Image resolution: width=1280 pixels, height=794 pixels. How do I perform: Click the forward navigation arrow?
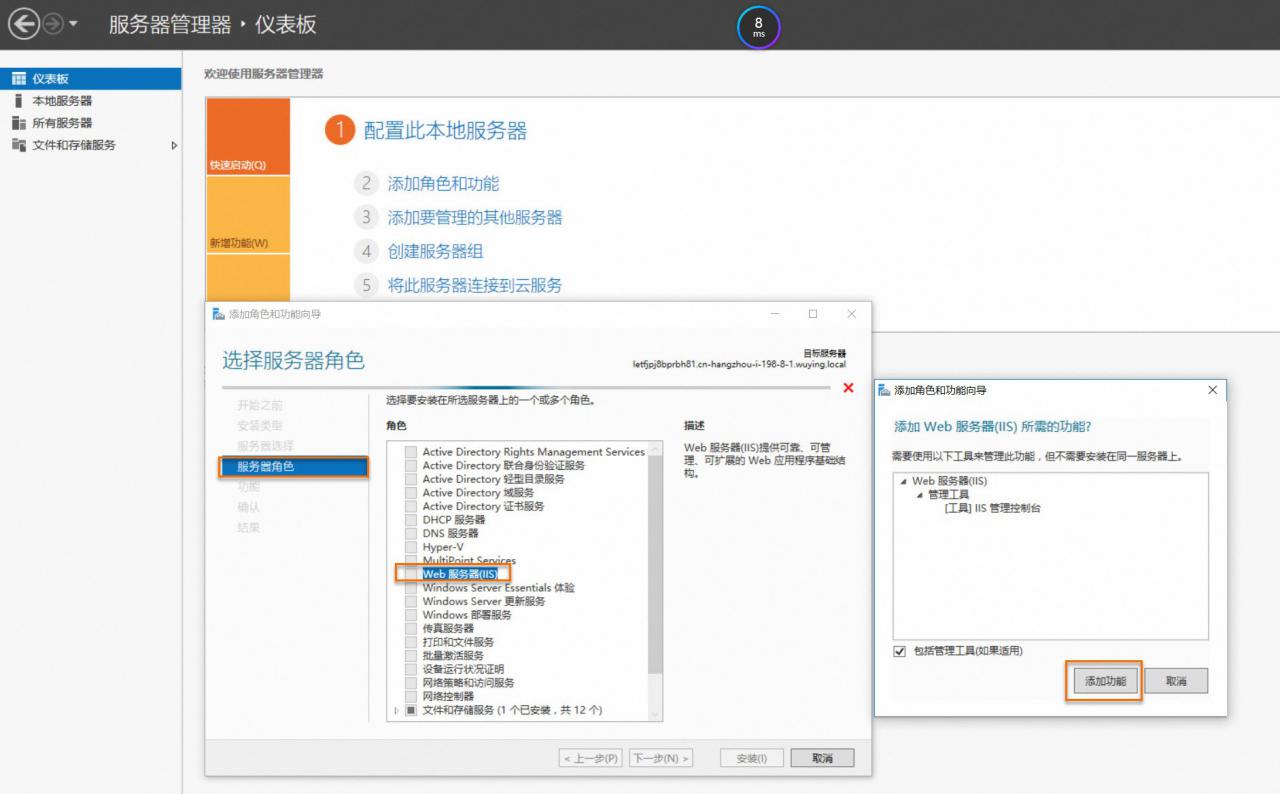pos(52,24)
